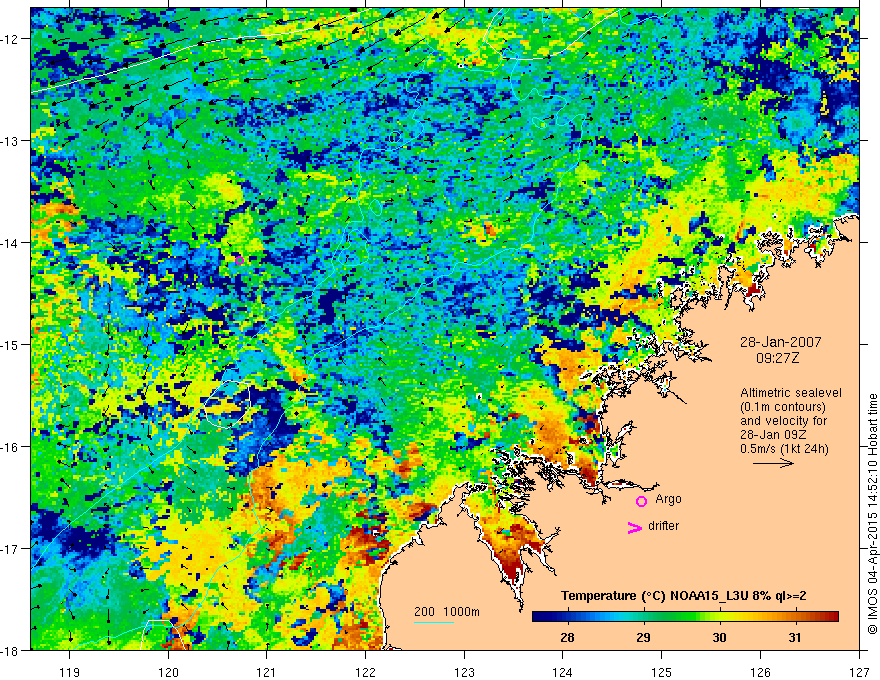880x680 pixels.
Task: Click the latitude axis label "-13"
Action: (x=11, y=141)
